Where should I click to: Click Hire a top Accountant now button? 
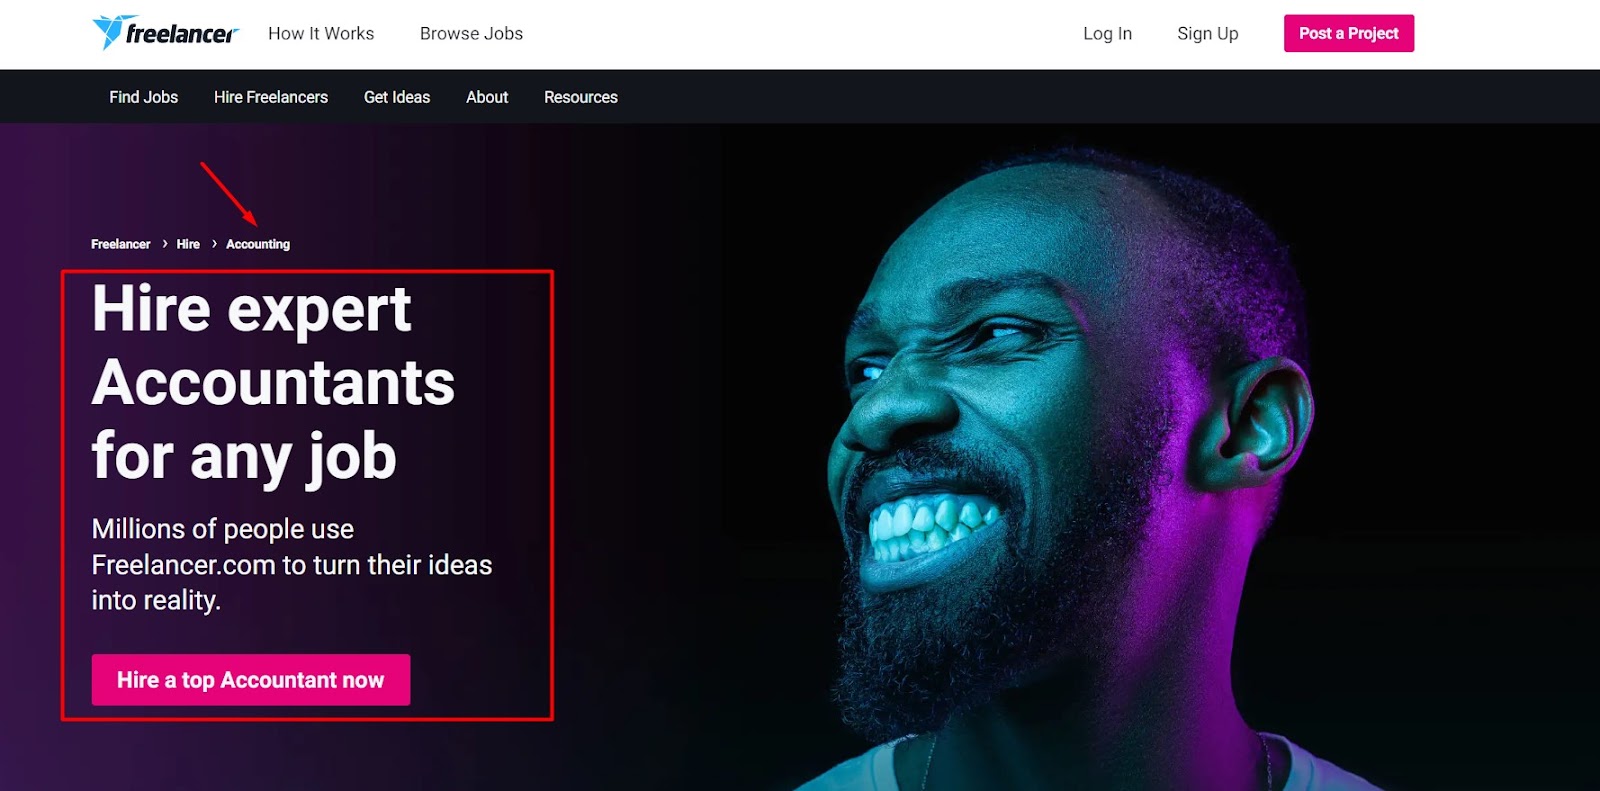251,680
